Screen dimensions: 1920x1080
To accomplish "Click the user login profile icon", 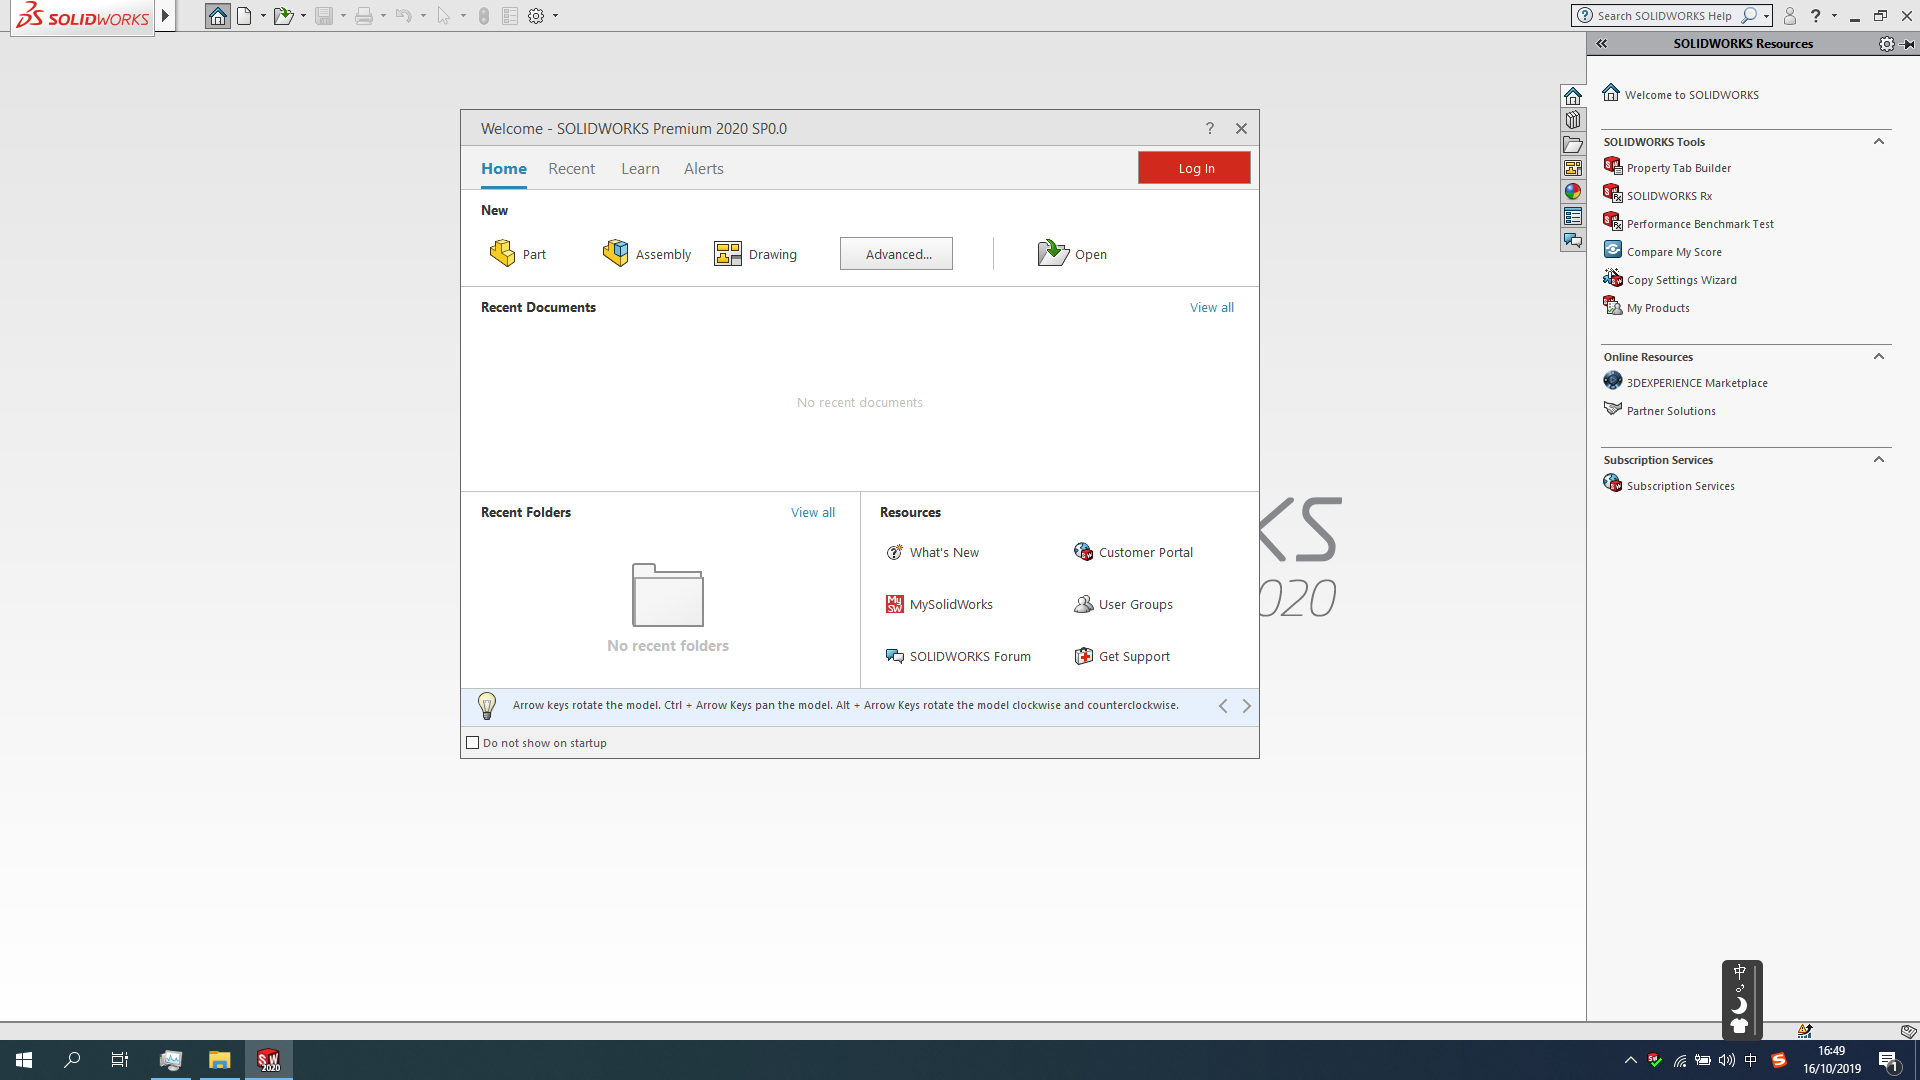I will 1790,16.
